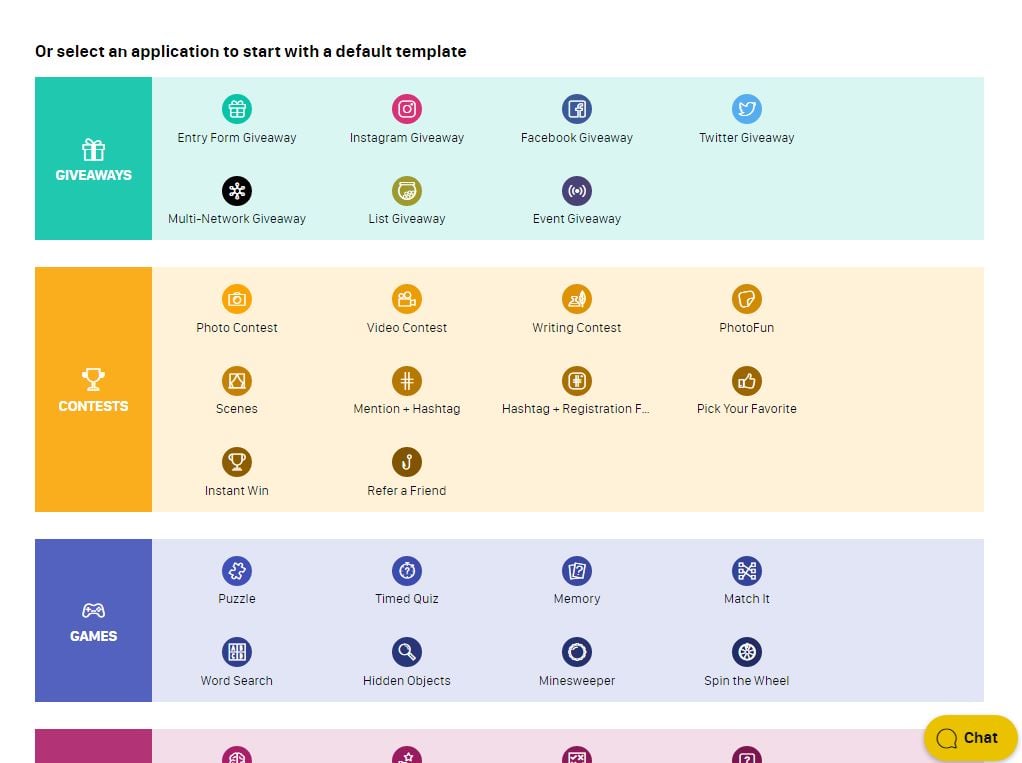Select the Multi-Network Giveaway icon
Screen dimensions: 1022x763
pyautogui.click(x=237, y=191)
